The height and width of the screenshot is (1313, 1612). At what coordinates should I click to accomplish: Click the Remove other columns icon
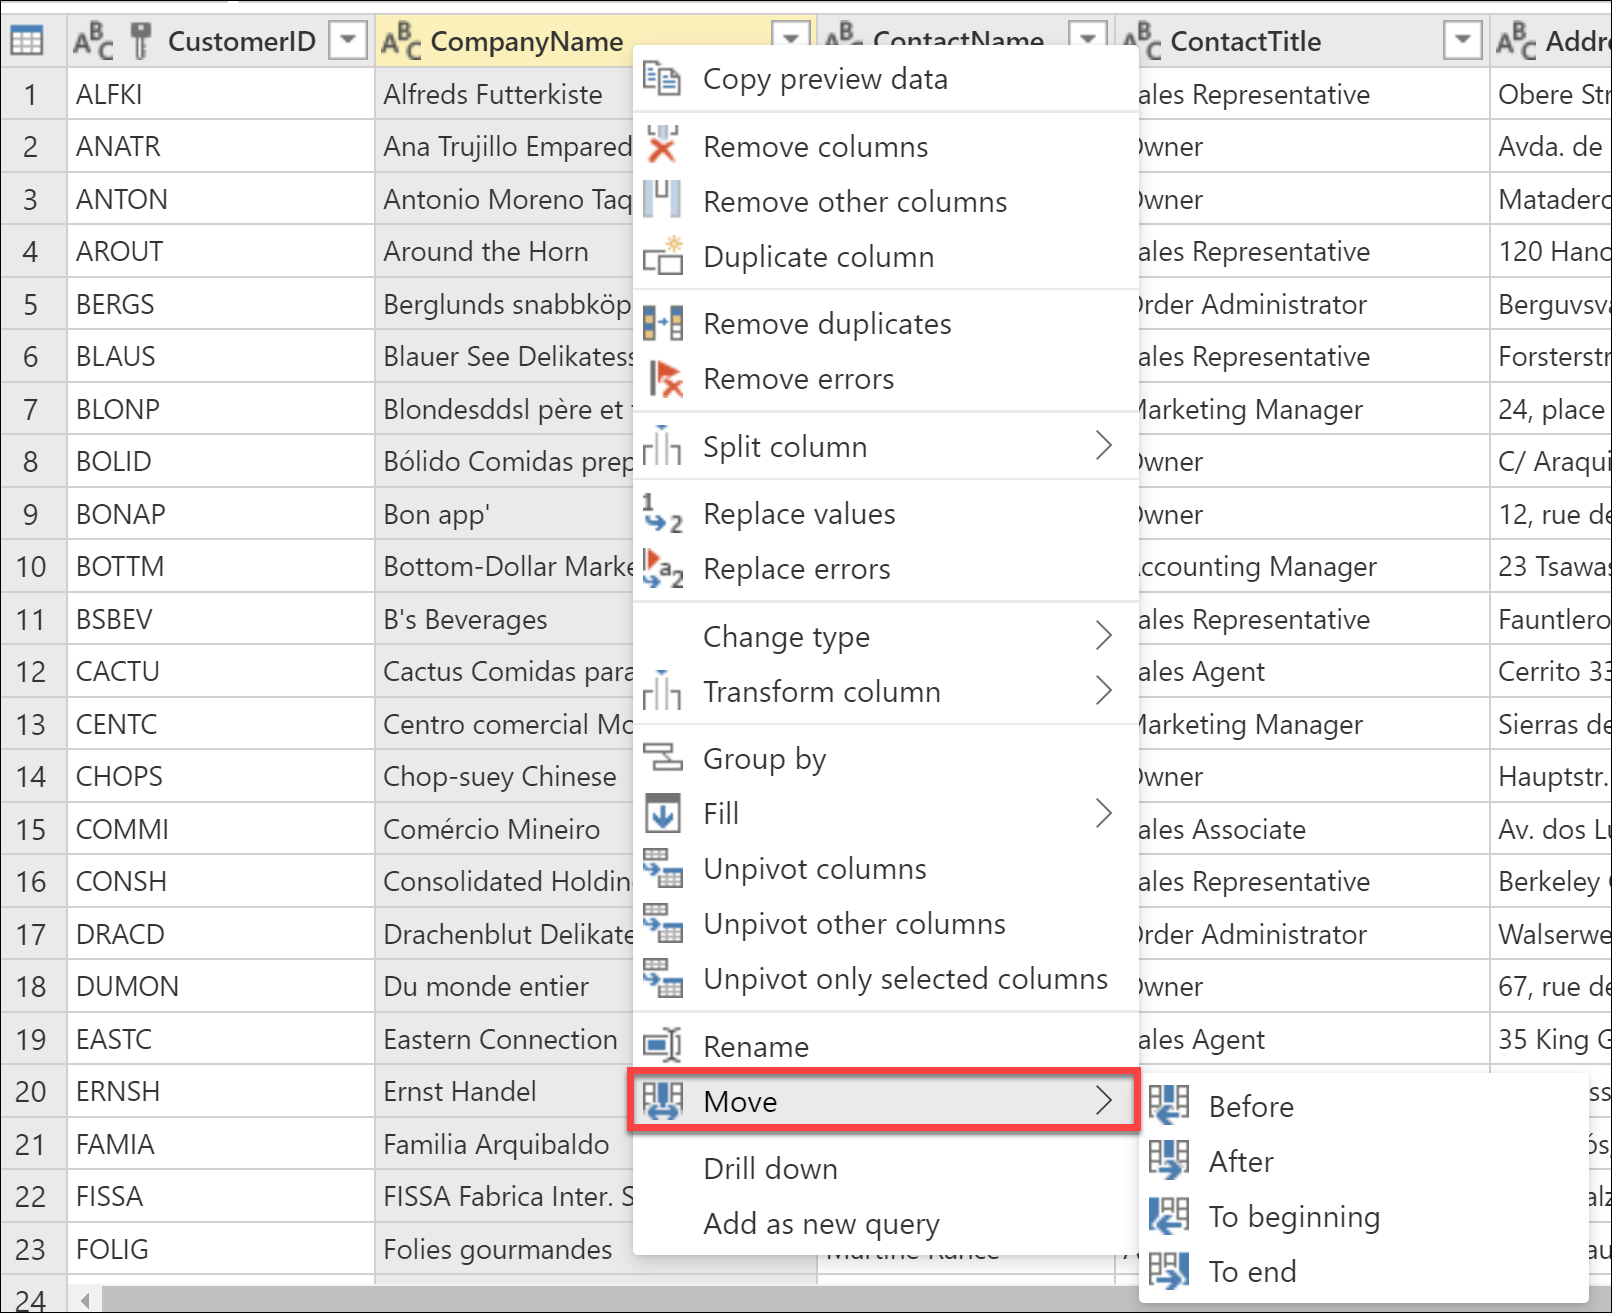point(662,200)
